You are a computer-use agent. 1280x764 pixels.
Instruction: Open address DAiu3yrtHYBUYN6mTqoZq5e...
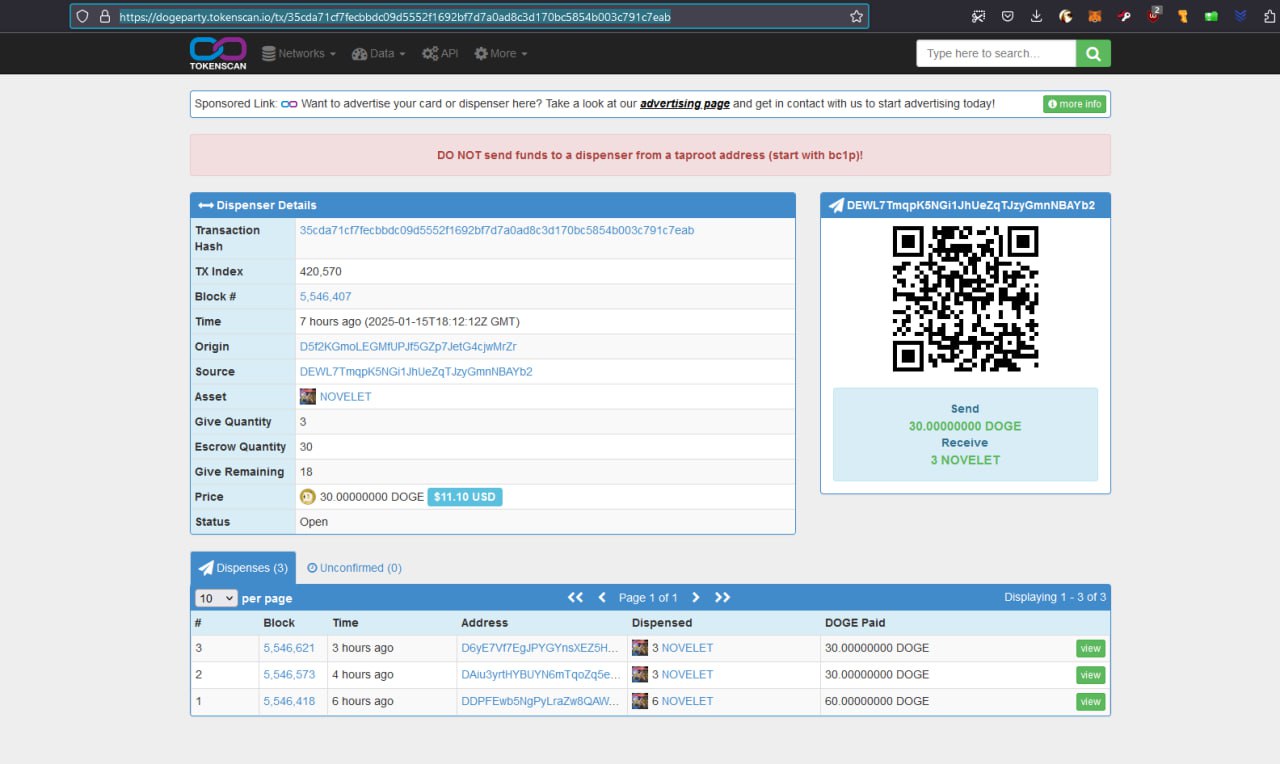pyautogui.click(x=540, y=675)
